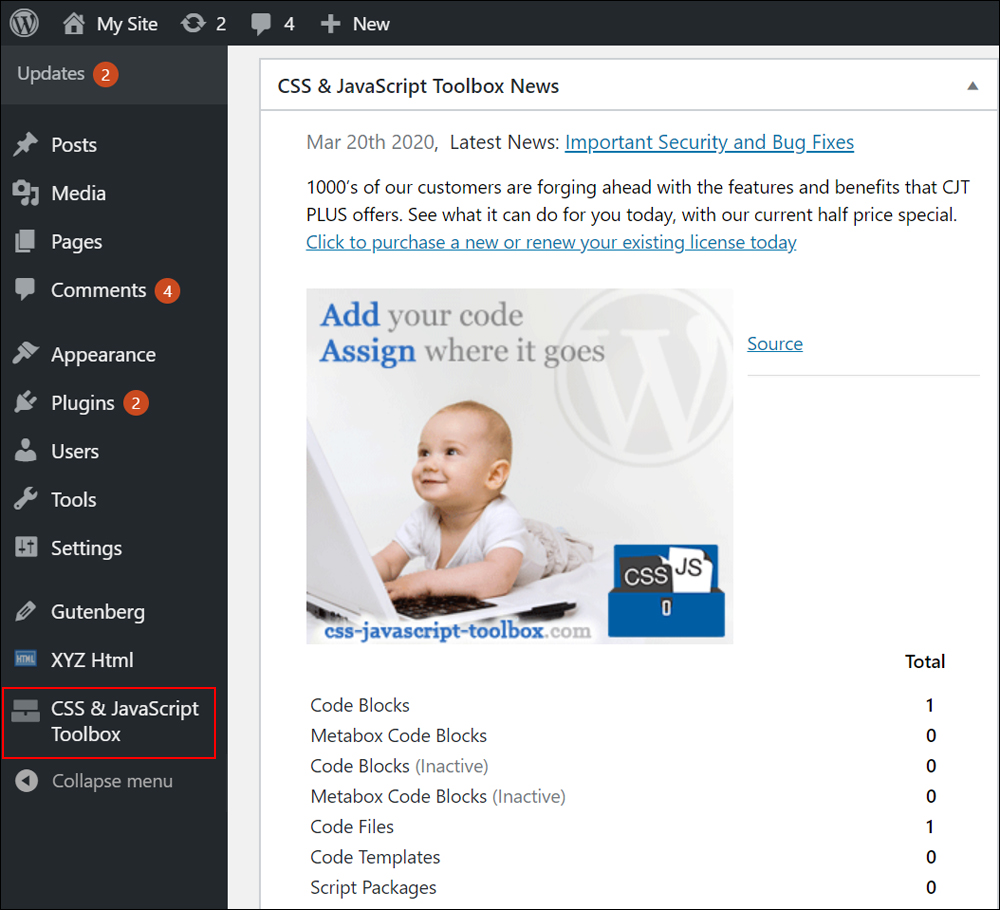Click the Code Blocks (Inactive) row
The height and width of the screenshot is (910, 1000).
(x=399, y=766)
